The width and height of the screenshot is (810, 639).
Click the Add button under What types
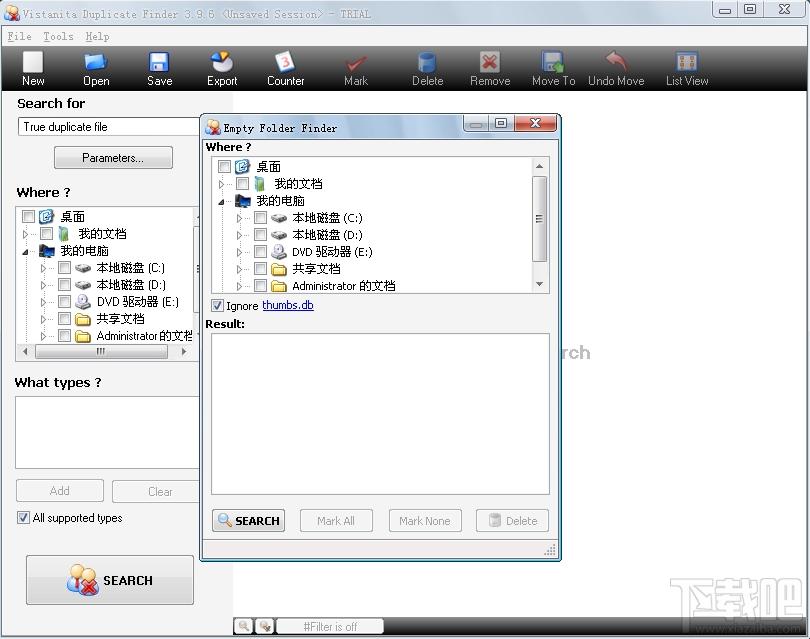(x=59, y=491)
